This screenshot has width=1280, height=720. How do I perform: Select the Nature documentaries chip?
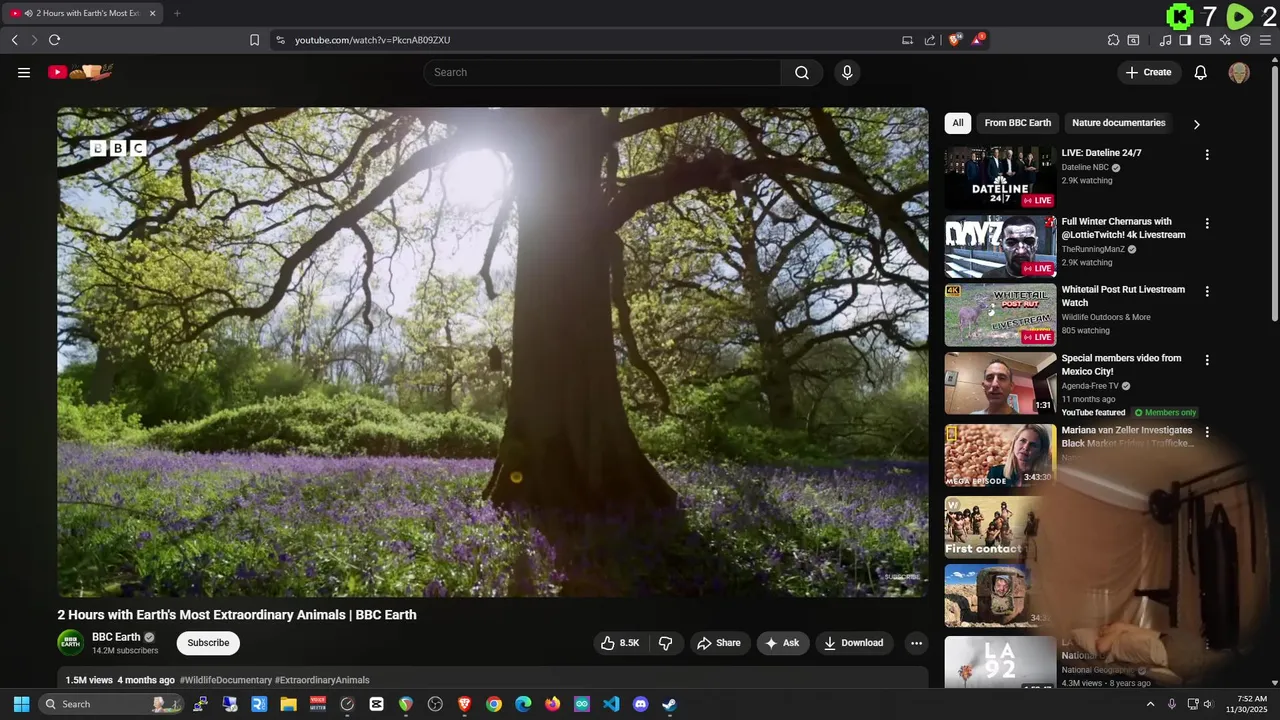coord(1118,123)
